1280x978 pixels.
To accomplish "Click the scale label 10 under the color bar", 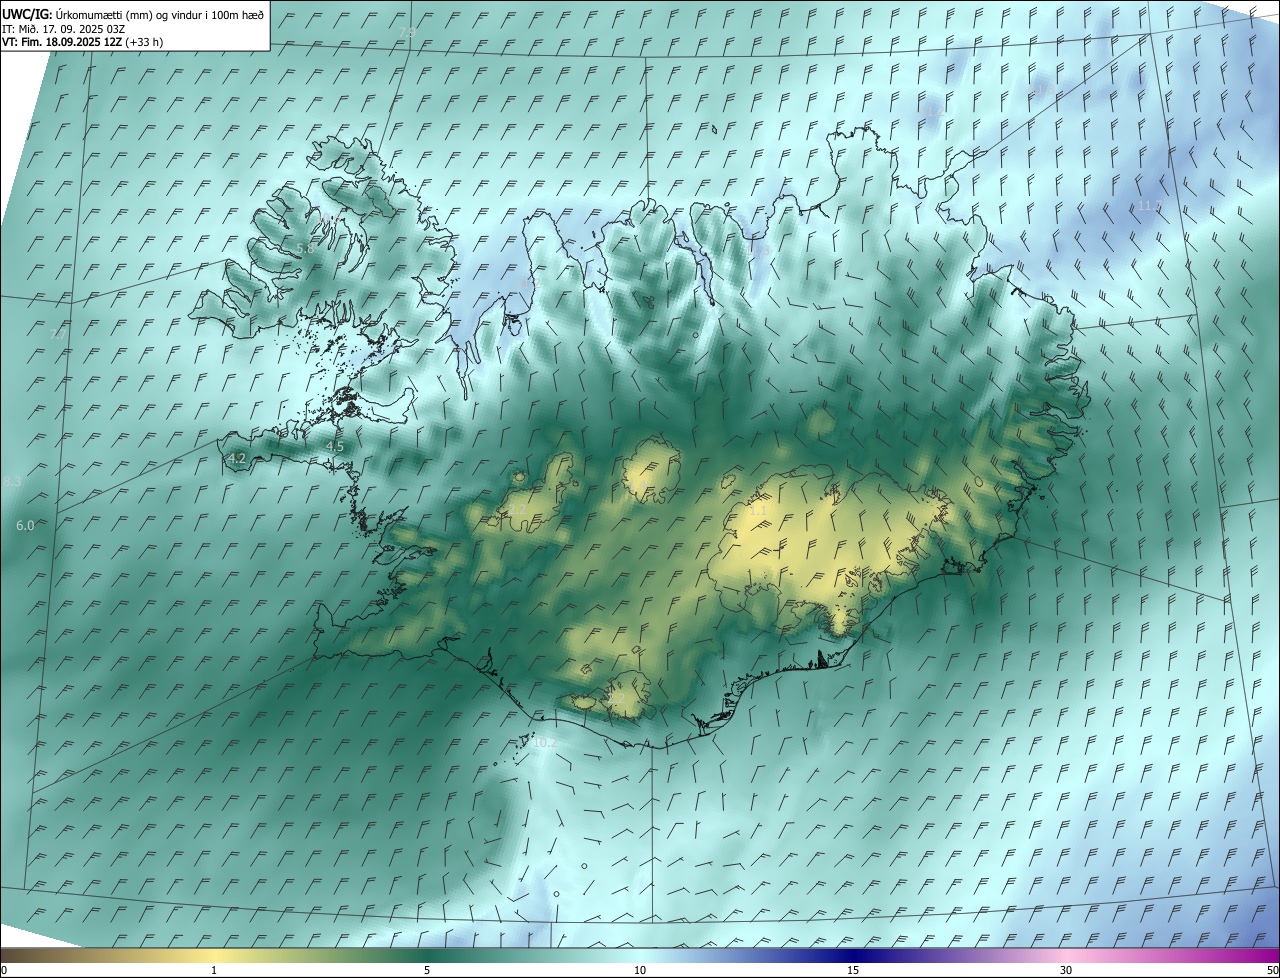I will [640, 971].
